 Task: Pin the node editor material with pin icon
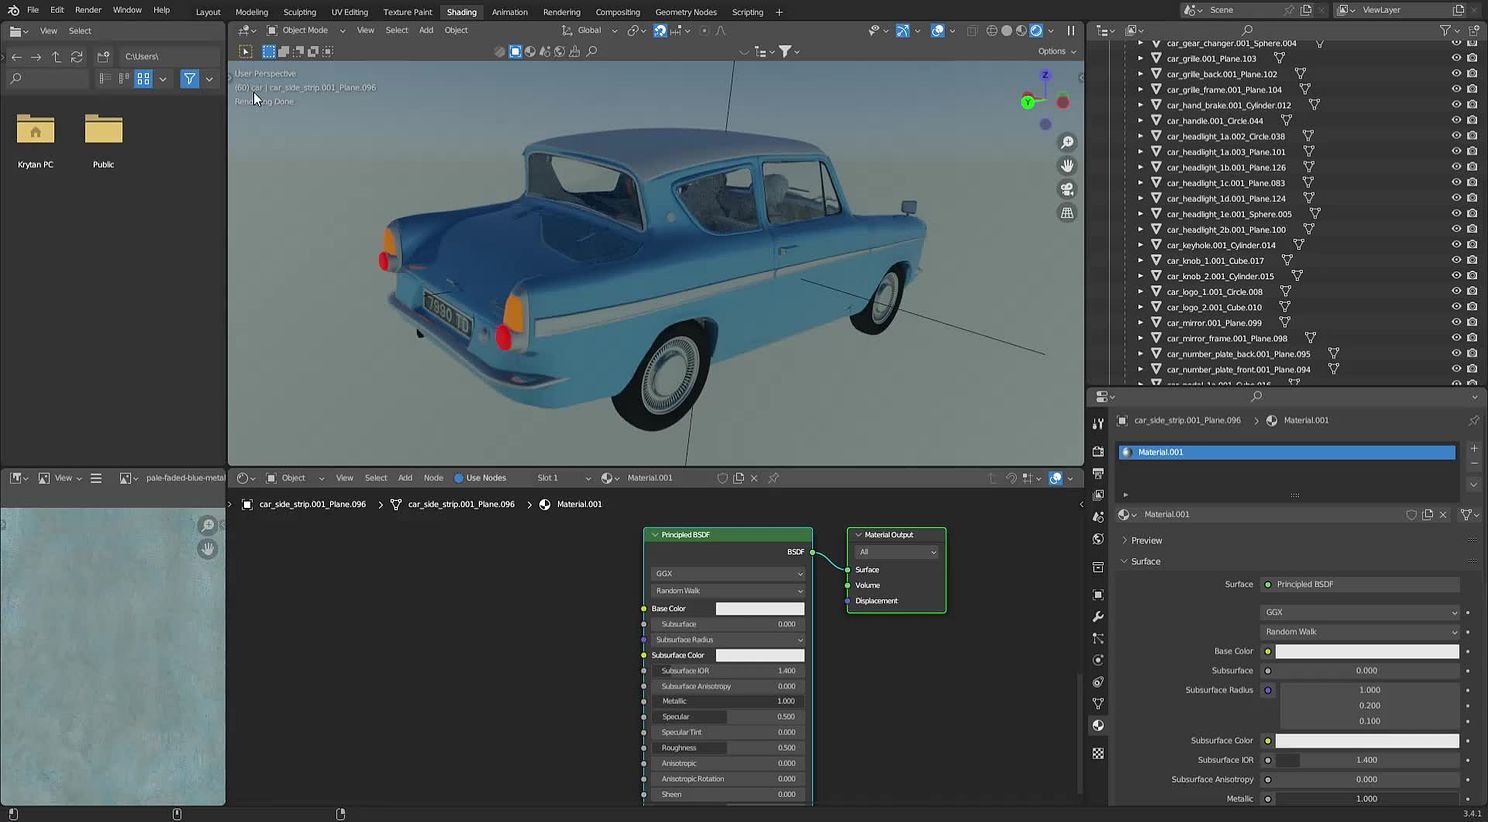pos(773,478)
